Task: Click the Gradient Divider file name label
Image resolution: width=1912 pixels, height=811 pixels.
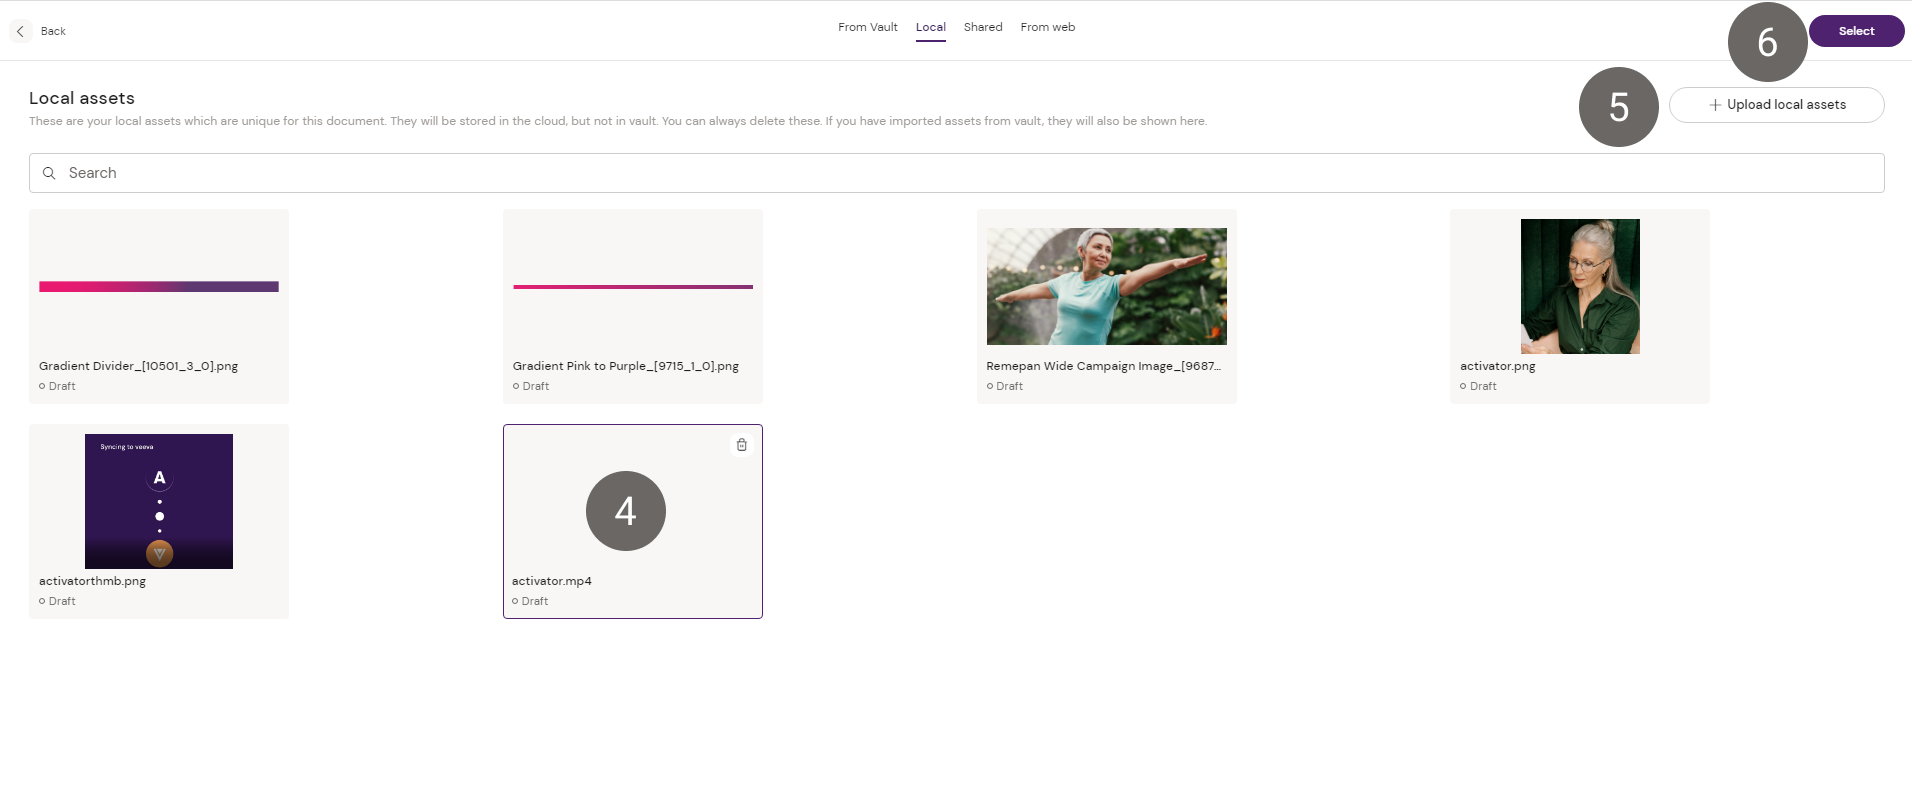Action: [138, 366]
